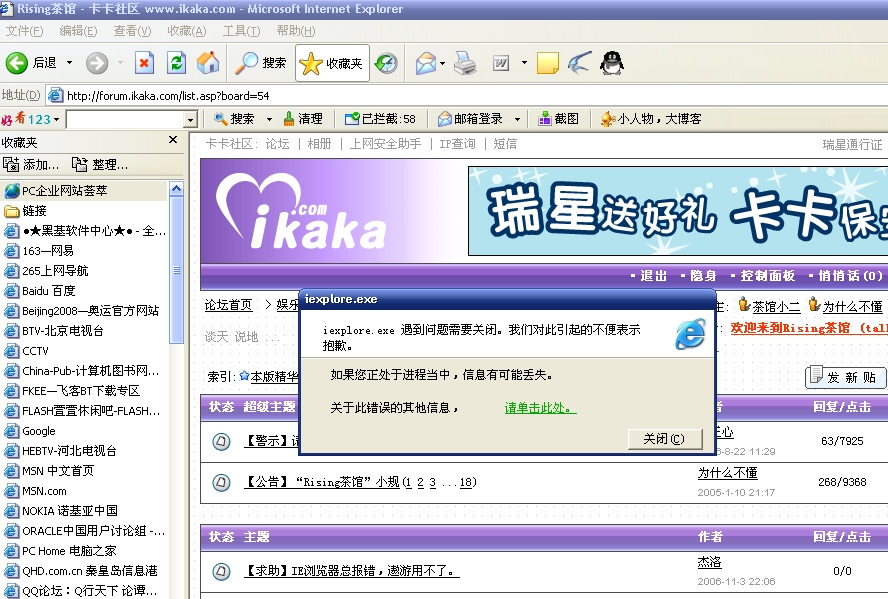888x599 pixels.
Task: Open the 收藏(A) menu
Action: point(186,31)
